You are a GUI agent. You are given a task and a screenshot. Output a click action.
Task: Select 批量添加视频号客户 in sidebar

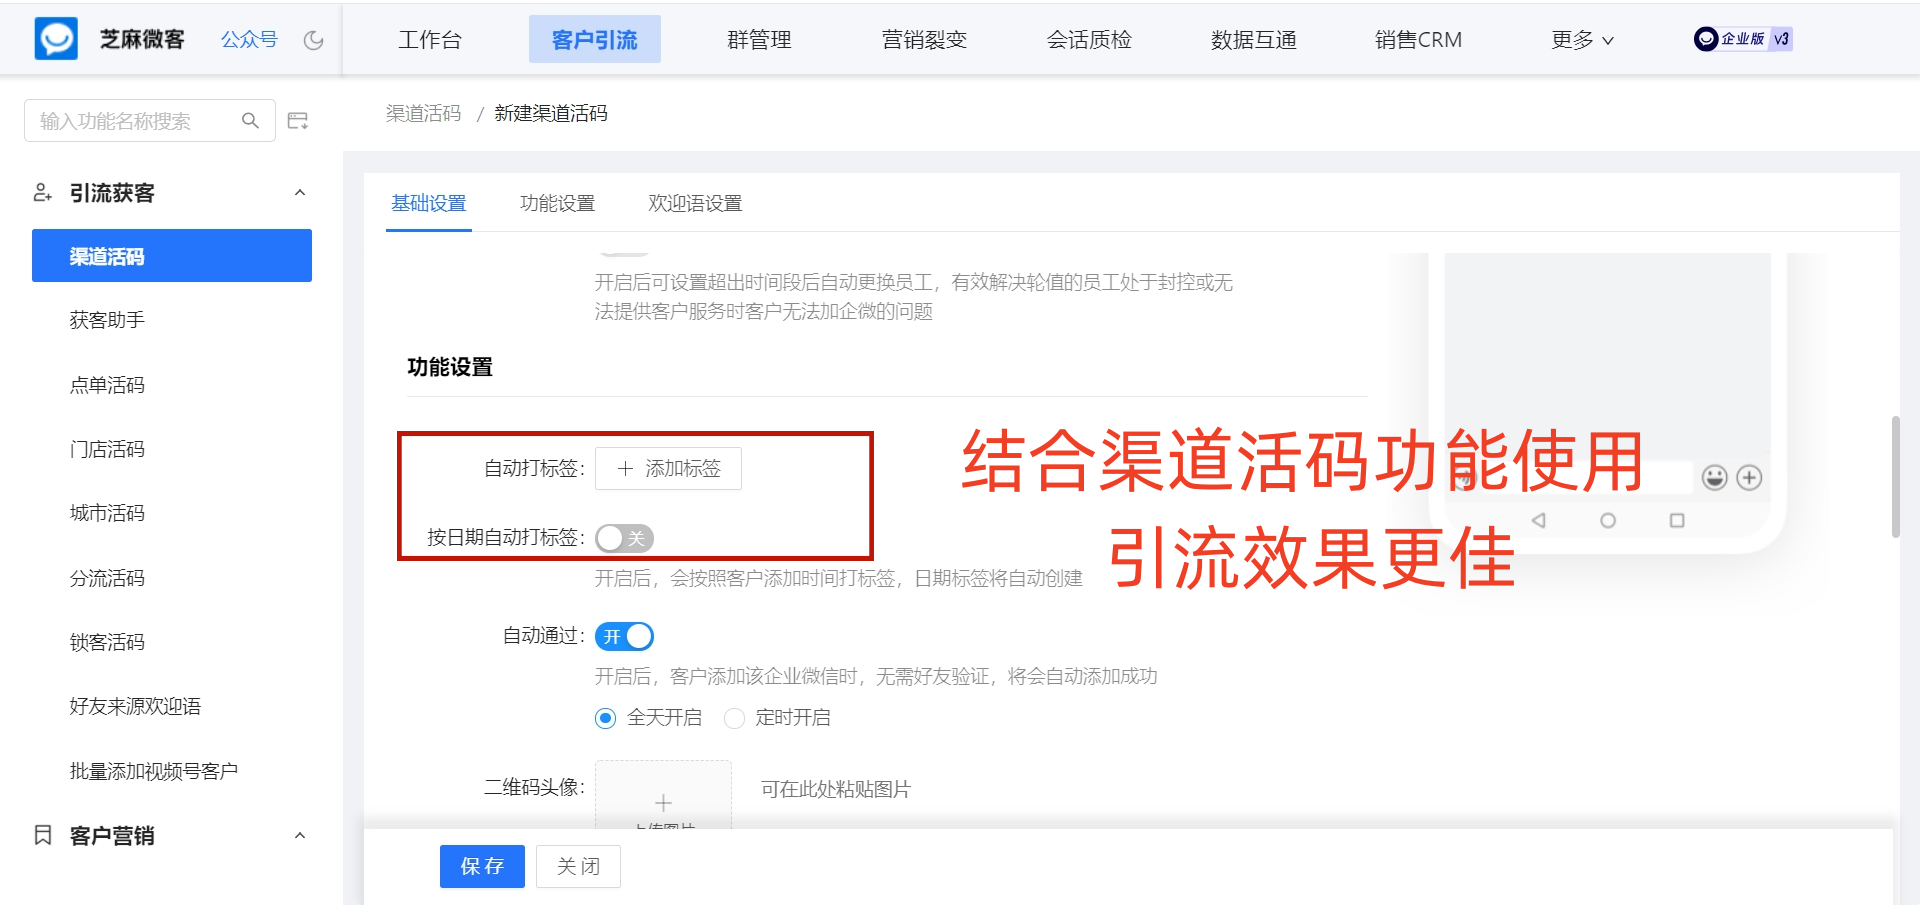(x=153, y=771)
